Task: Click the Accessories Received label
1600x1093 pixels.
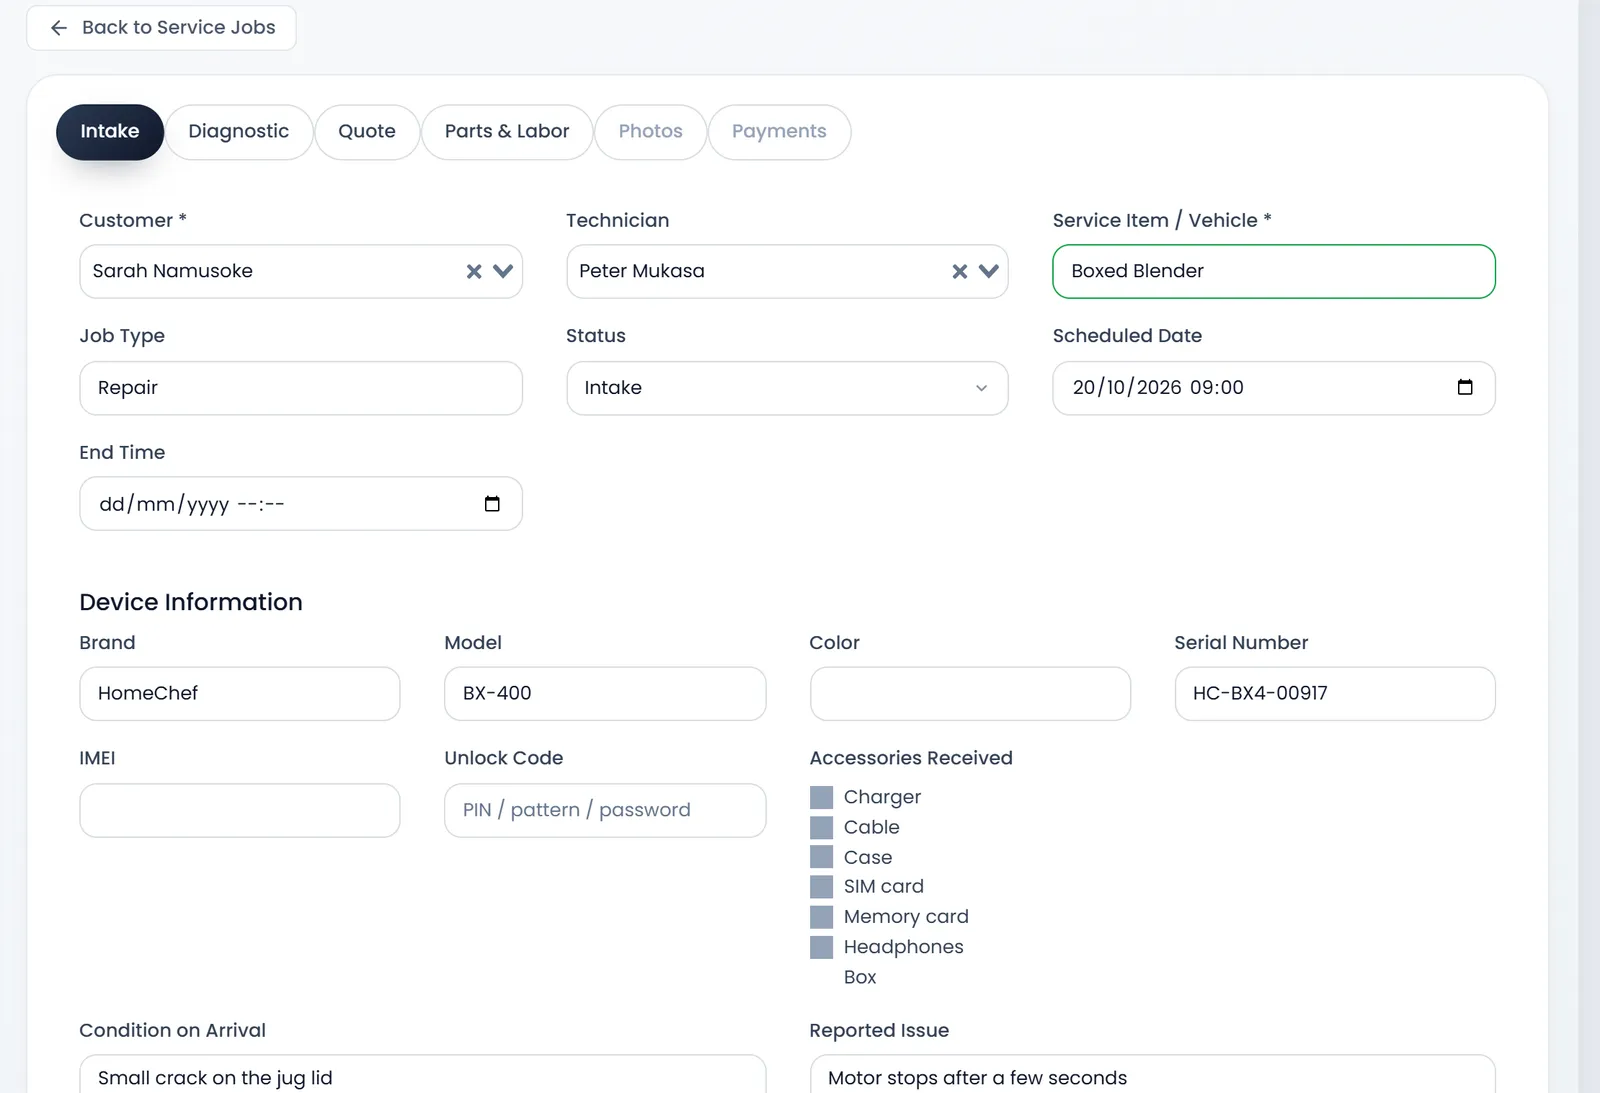Action: pos(911,758)
